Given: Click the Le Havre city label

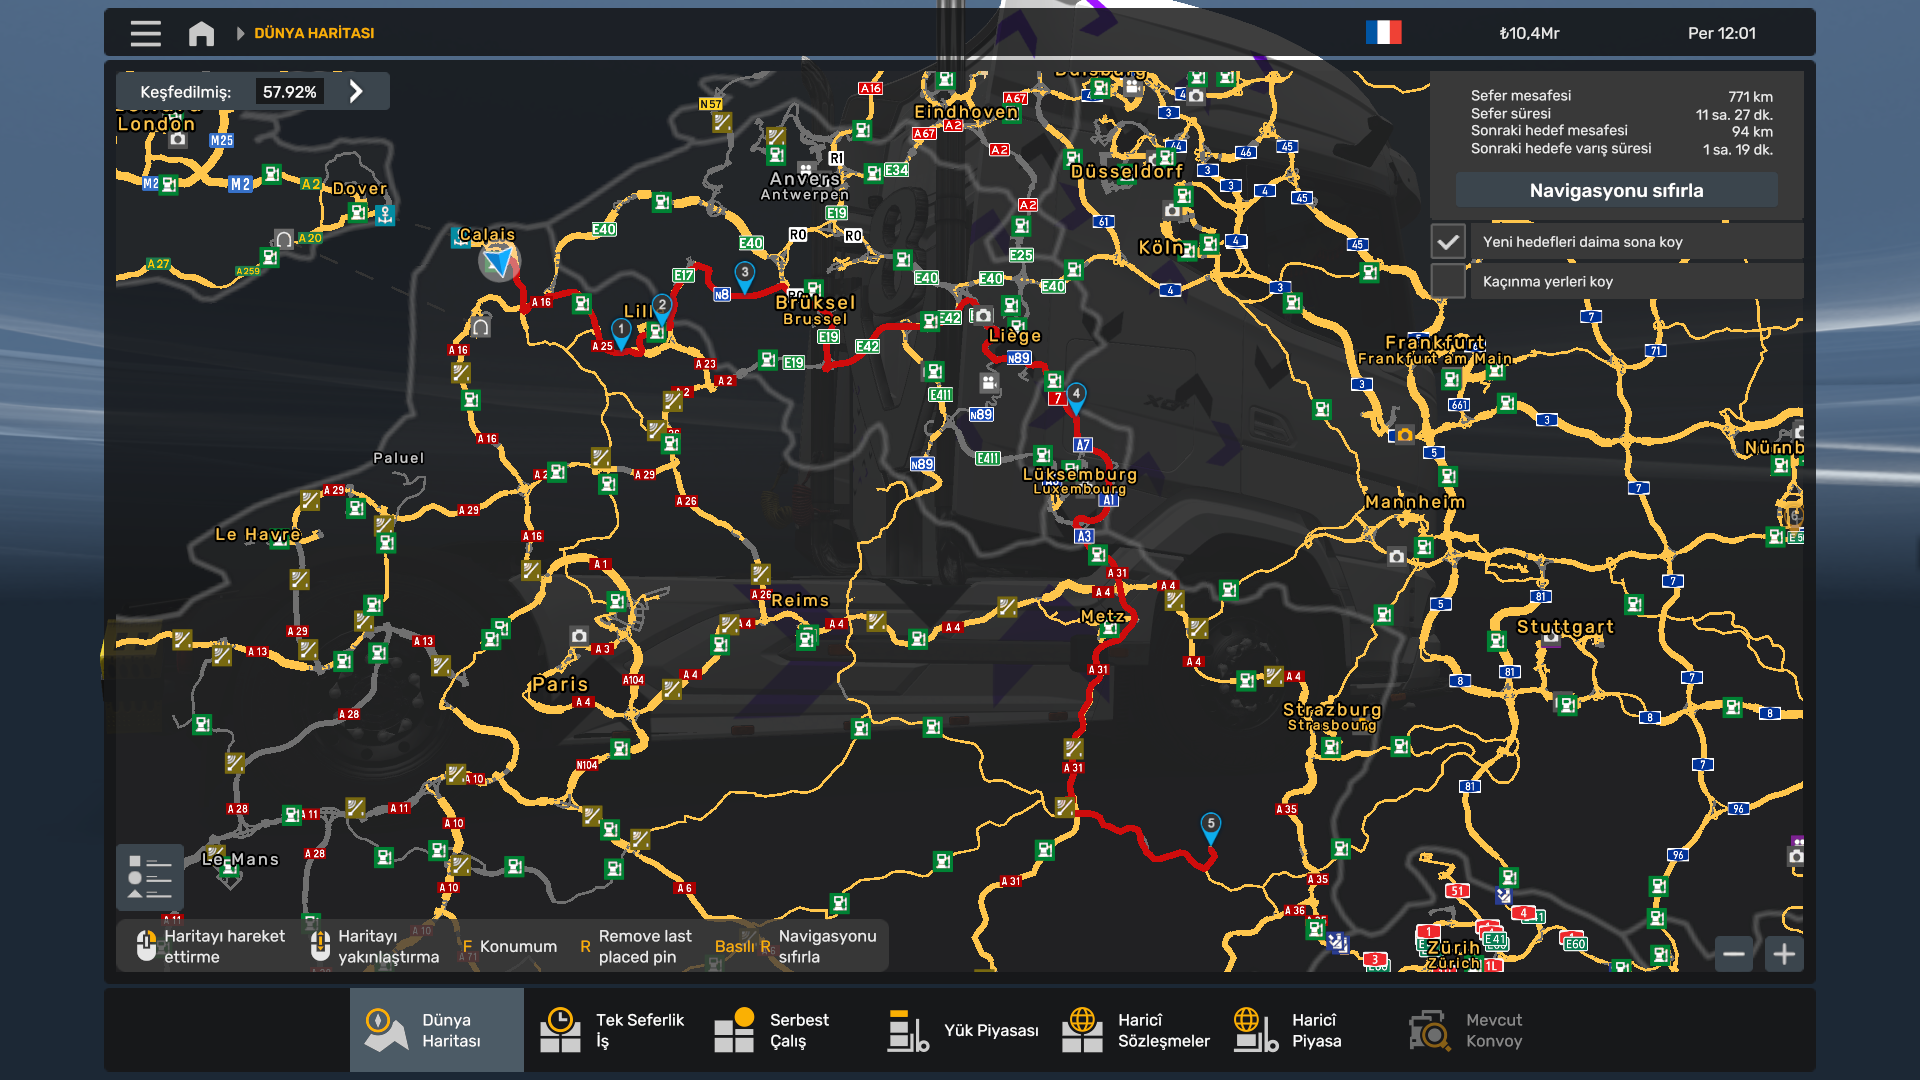Looking at the screenshot, I should point(258,534).
